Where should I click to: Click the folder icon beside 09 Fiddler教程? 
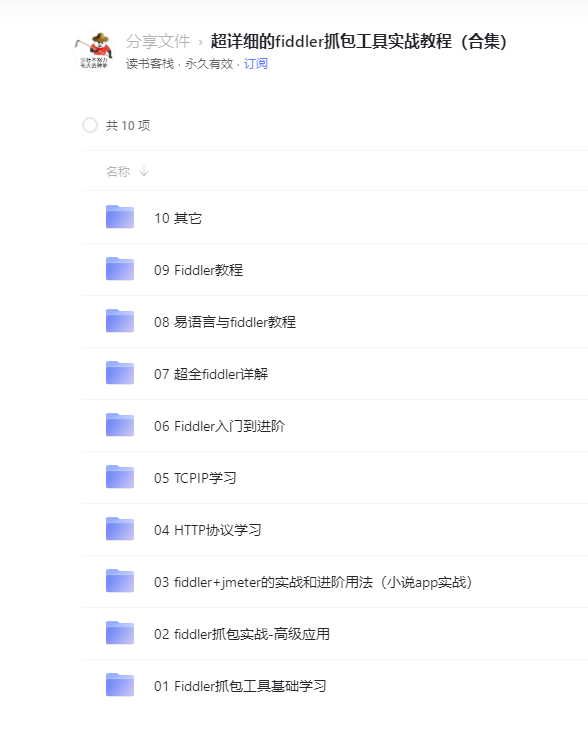(x=120, y=269)
